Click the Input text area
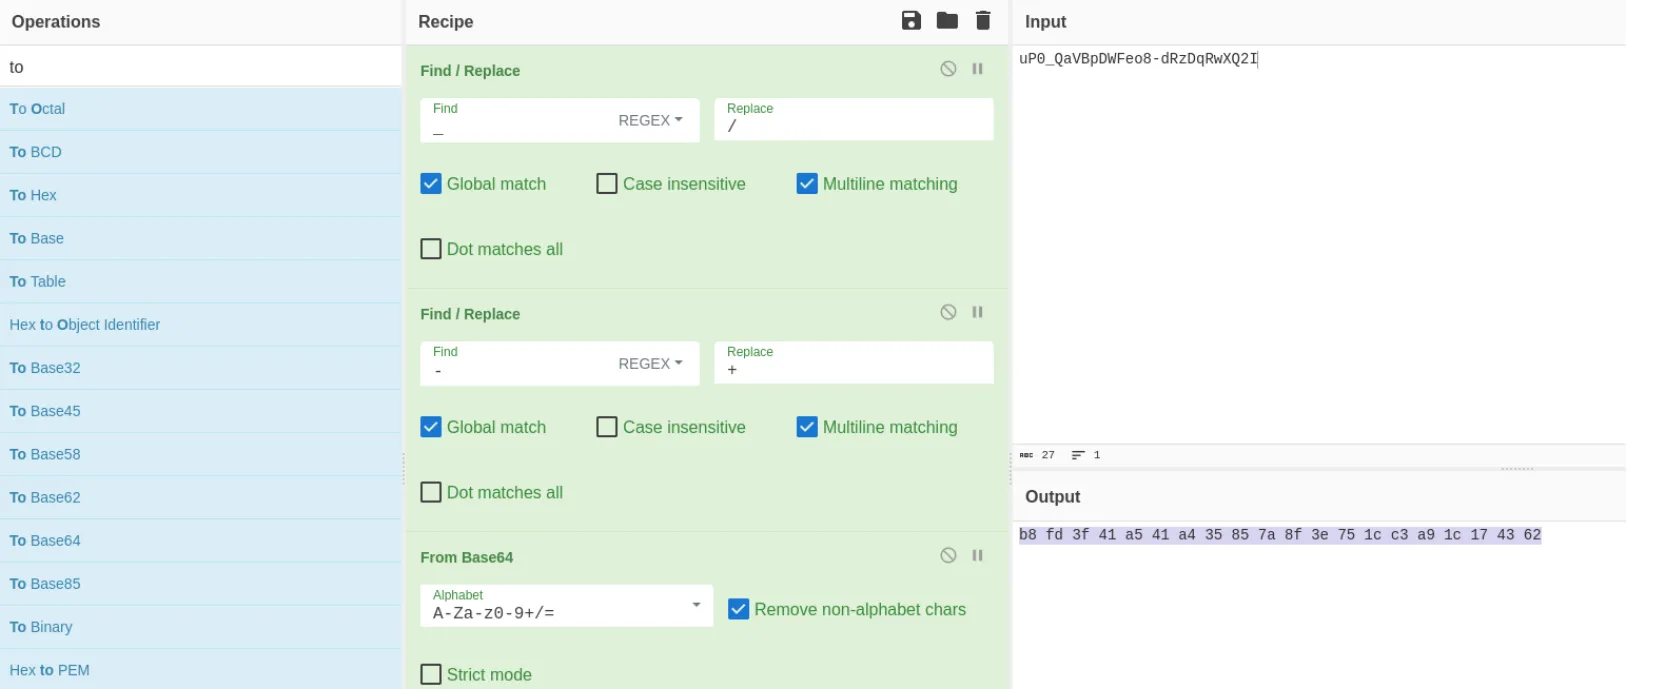 1318,240
